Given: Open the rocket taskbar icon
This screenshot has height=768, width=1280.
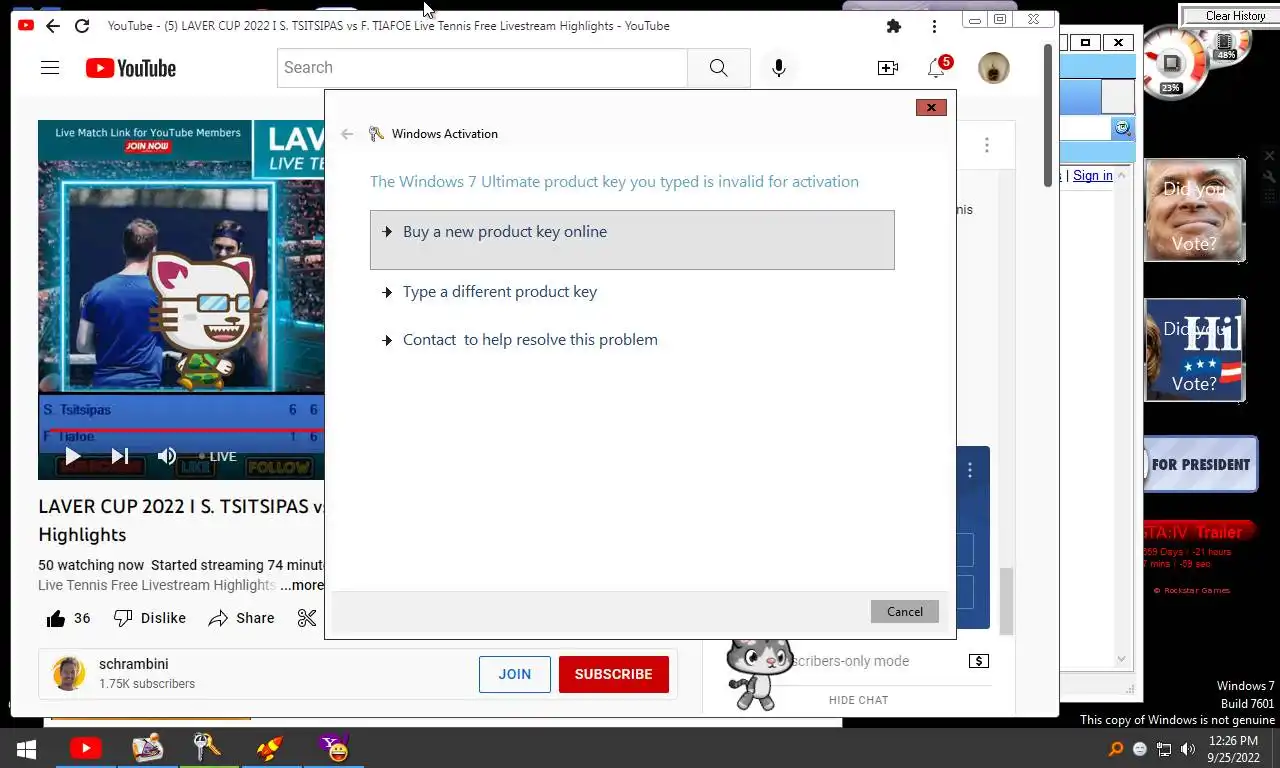Looking at the screenshot, I should [270, 748].
